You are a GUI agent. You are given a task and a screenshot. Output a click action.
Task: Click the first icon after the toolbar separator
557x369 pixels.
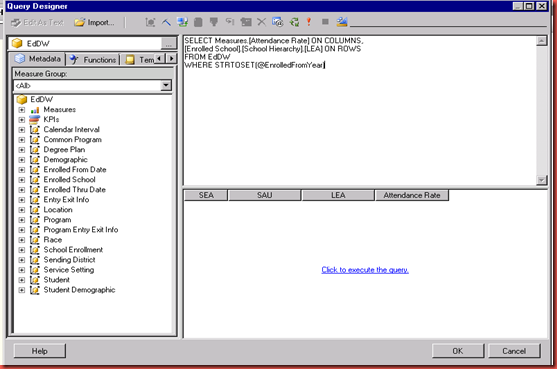tap(150, 22)
